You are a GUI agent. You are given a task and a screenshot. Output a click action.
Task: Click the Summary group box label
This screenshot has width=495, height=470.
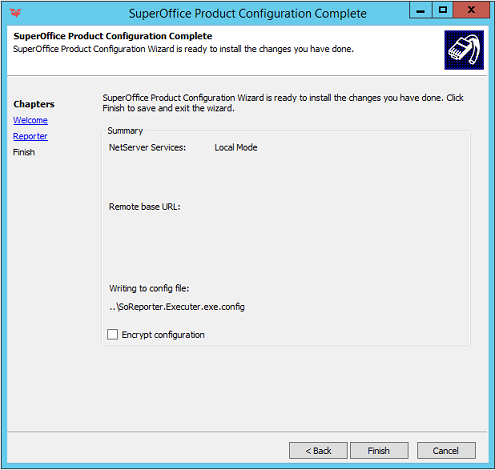(x=125, y=131)
